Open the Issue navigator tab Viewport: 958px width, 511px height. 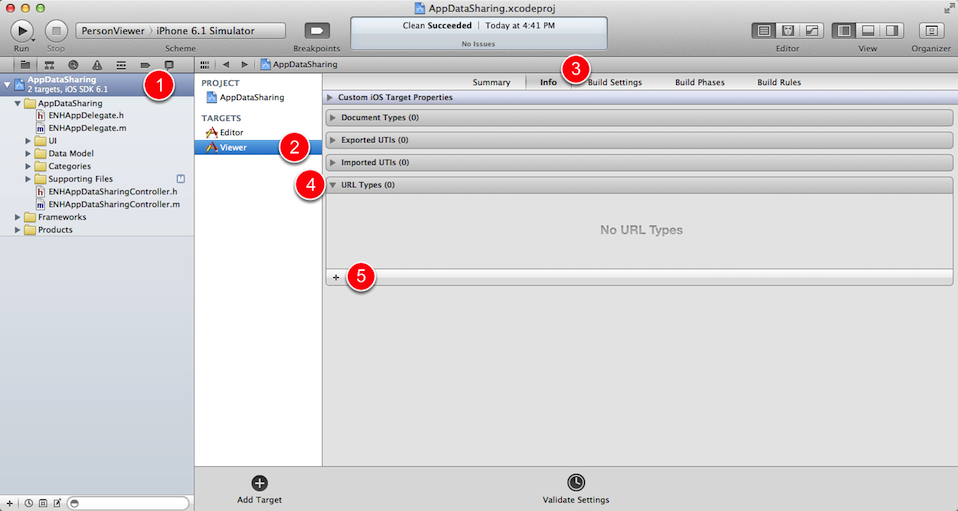pyautogui.click(x=97, y=64)
